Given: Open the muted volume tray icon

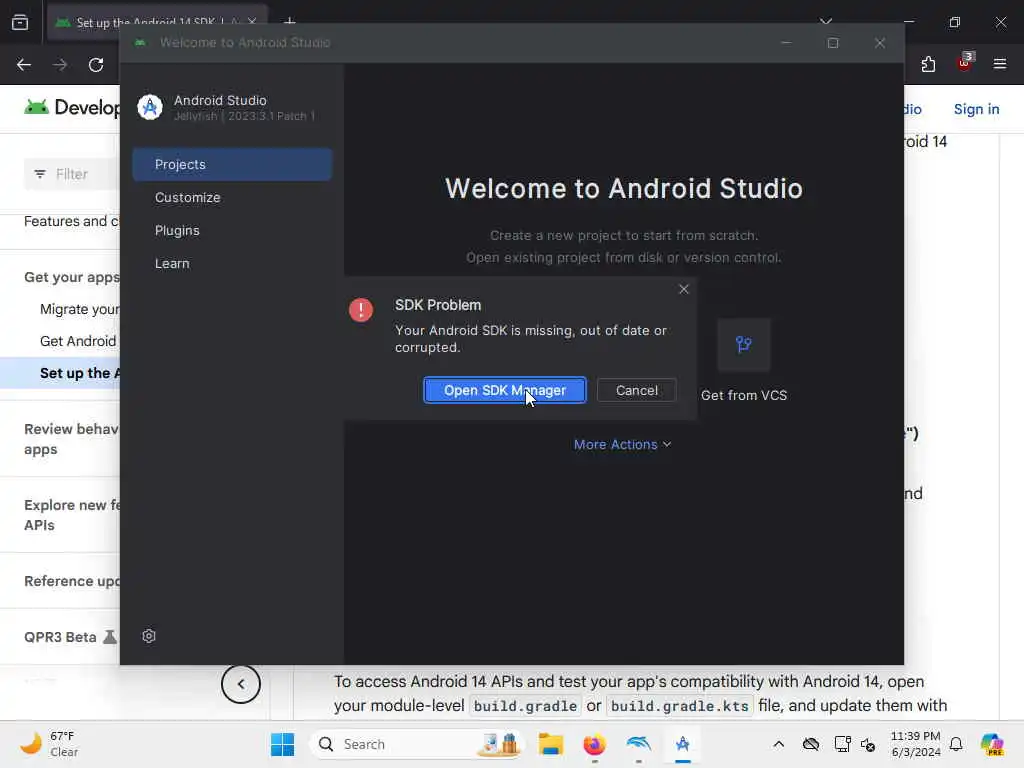Looking at the screenshot, I should pos(868,744).
